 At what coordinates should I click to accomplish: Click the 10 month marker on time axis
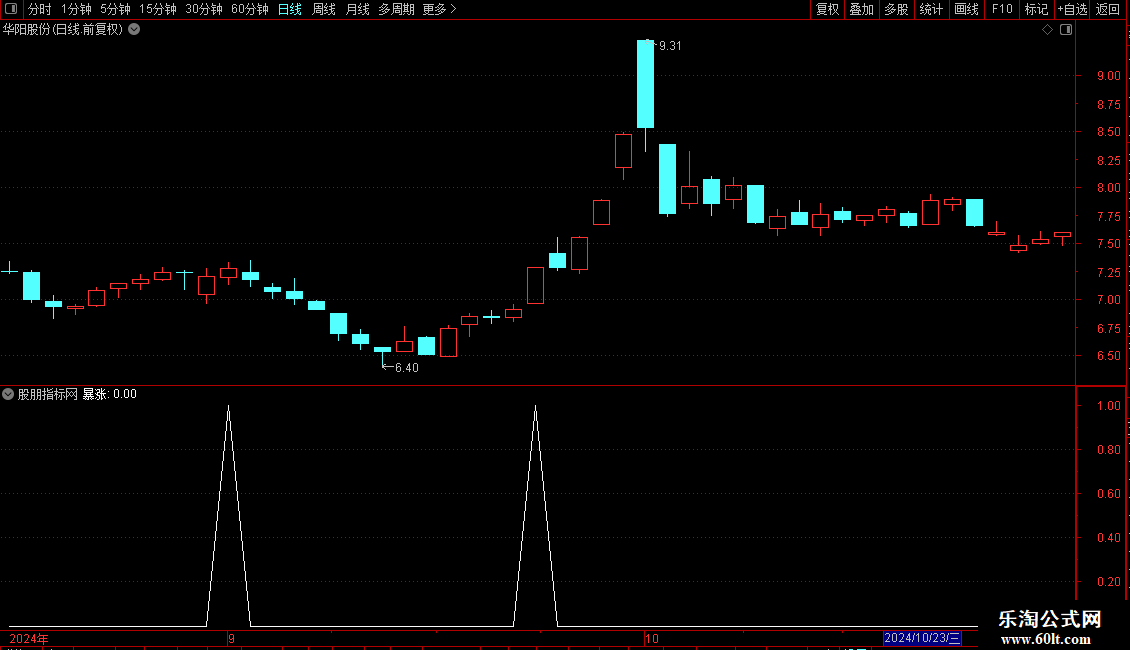click(x=651, y=638)
